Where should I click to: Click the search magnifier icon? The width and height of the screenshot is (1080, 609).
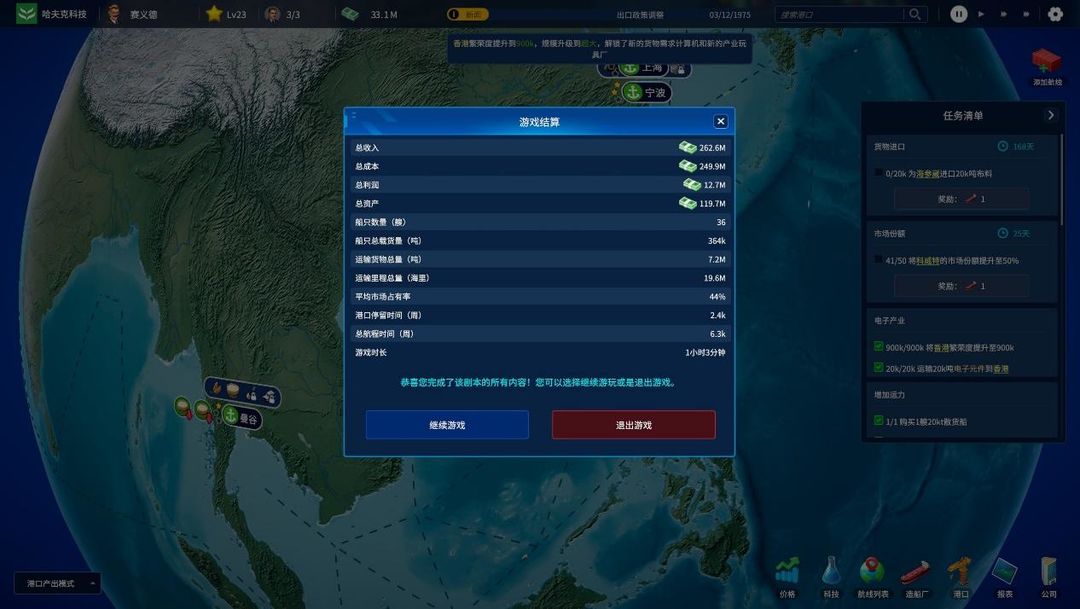click(915, 14)
